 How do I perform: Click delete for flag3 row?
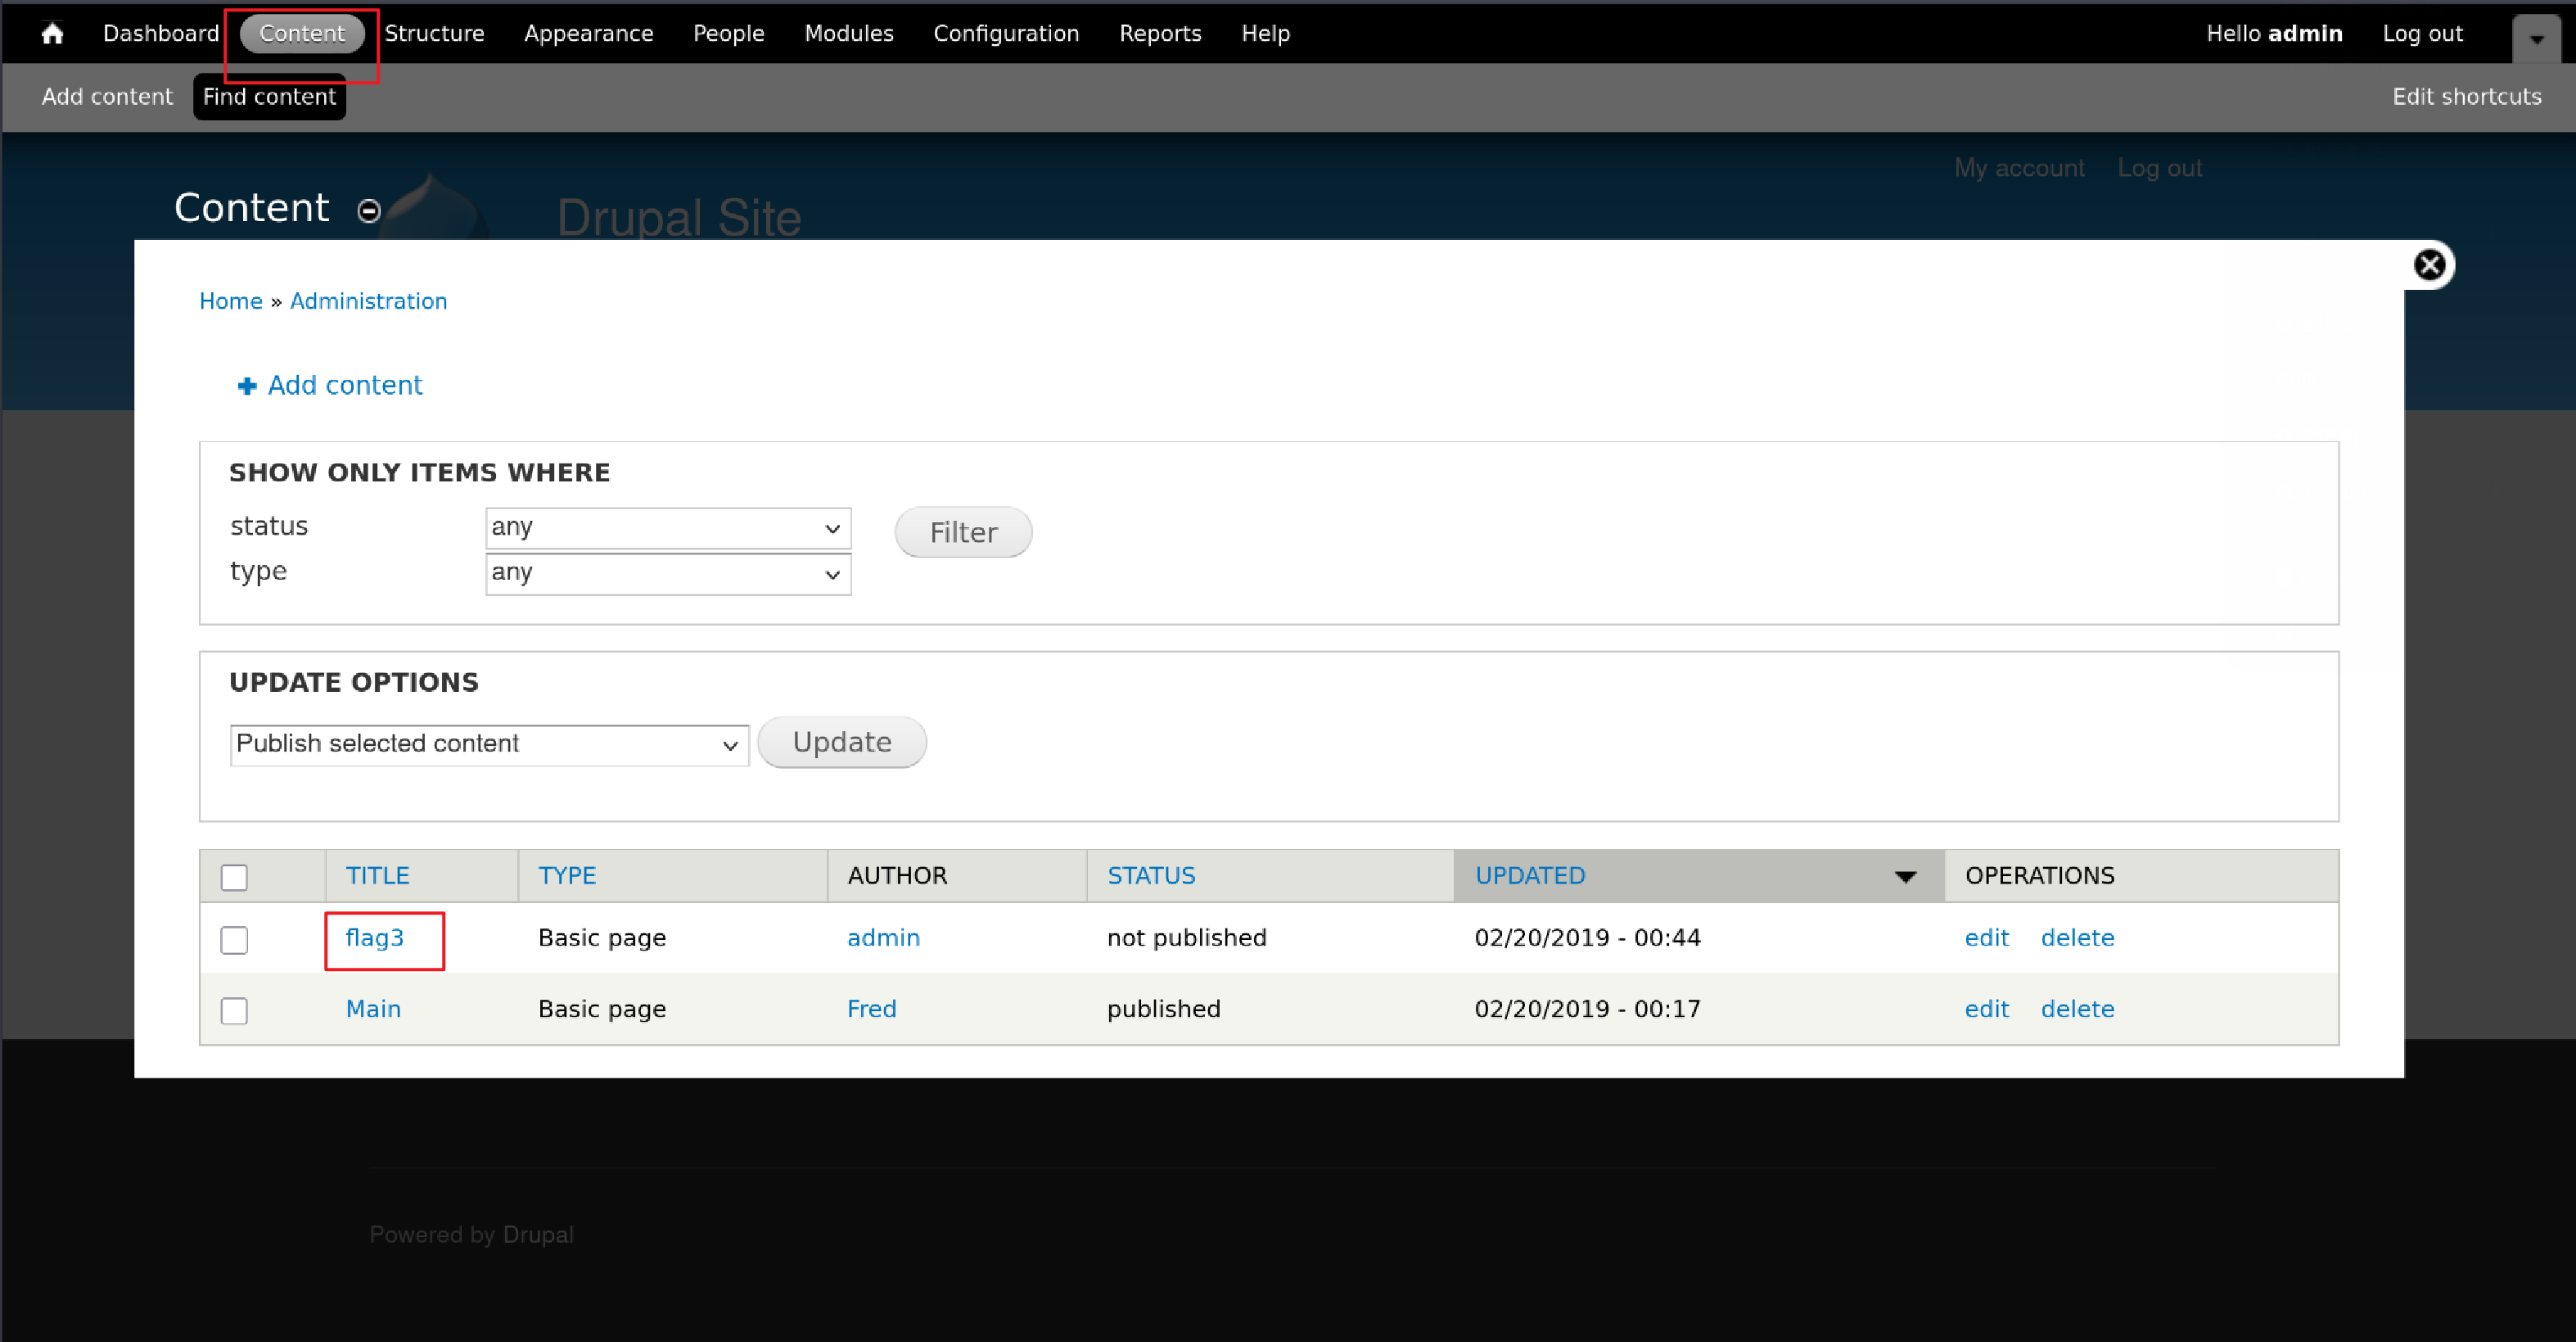(2078, 939)
